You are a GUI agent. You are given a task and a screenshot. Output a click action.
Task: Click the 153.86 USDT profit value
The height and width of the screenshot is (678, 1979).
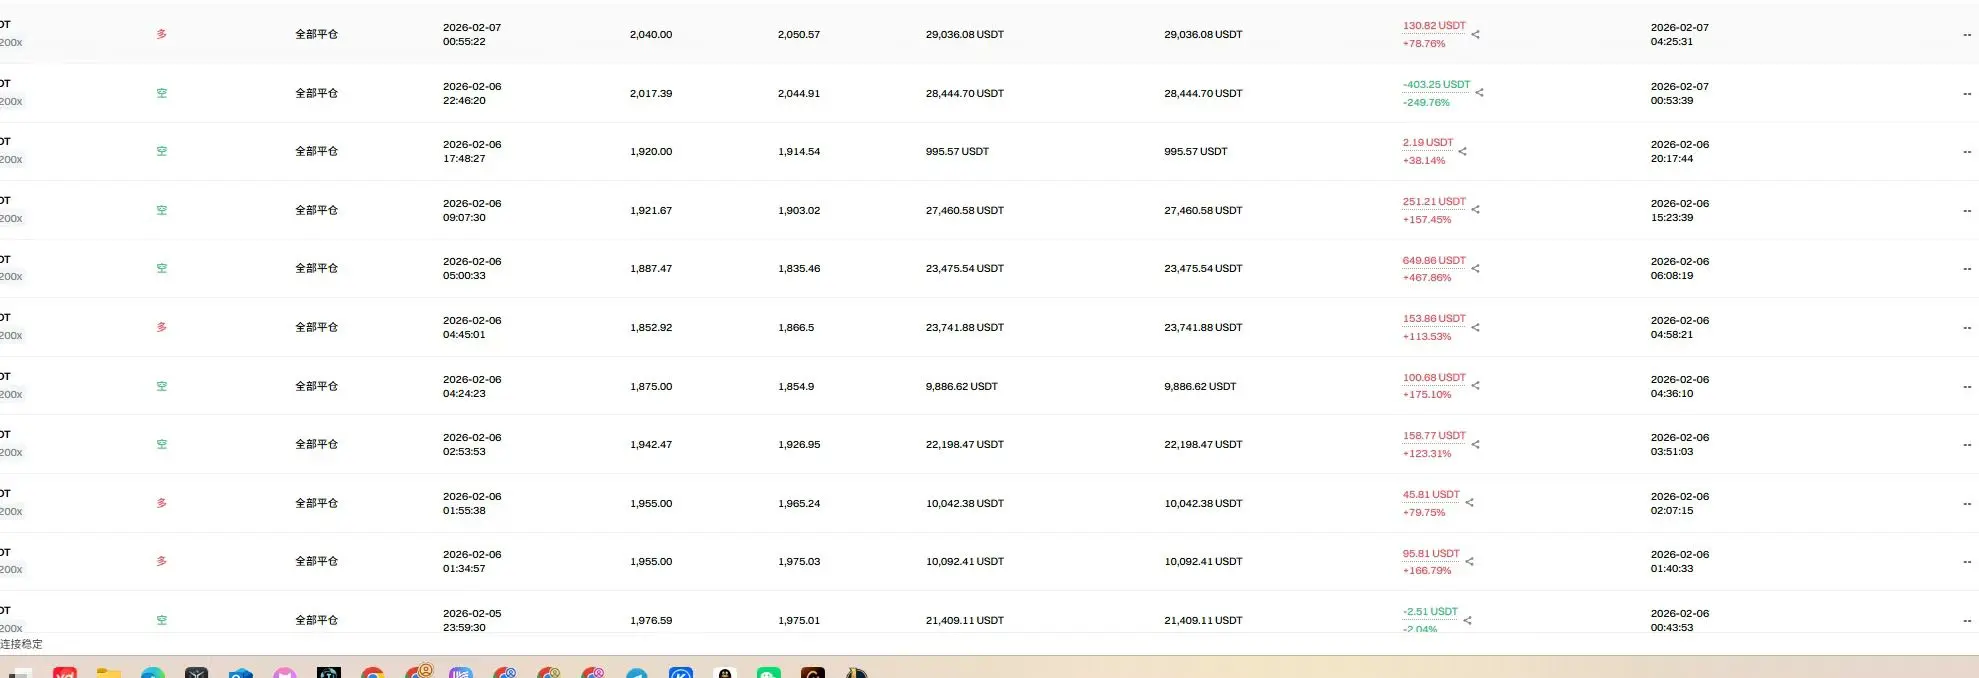click(x=1433, y=319)
